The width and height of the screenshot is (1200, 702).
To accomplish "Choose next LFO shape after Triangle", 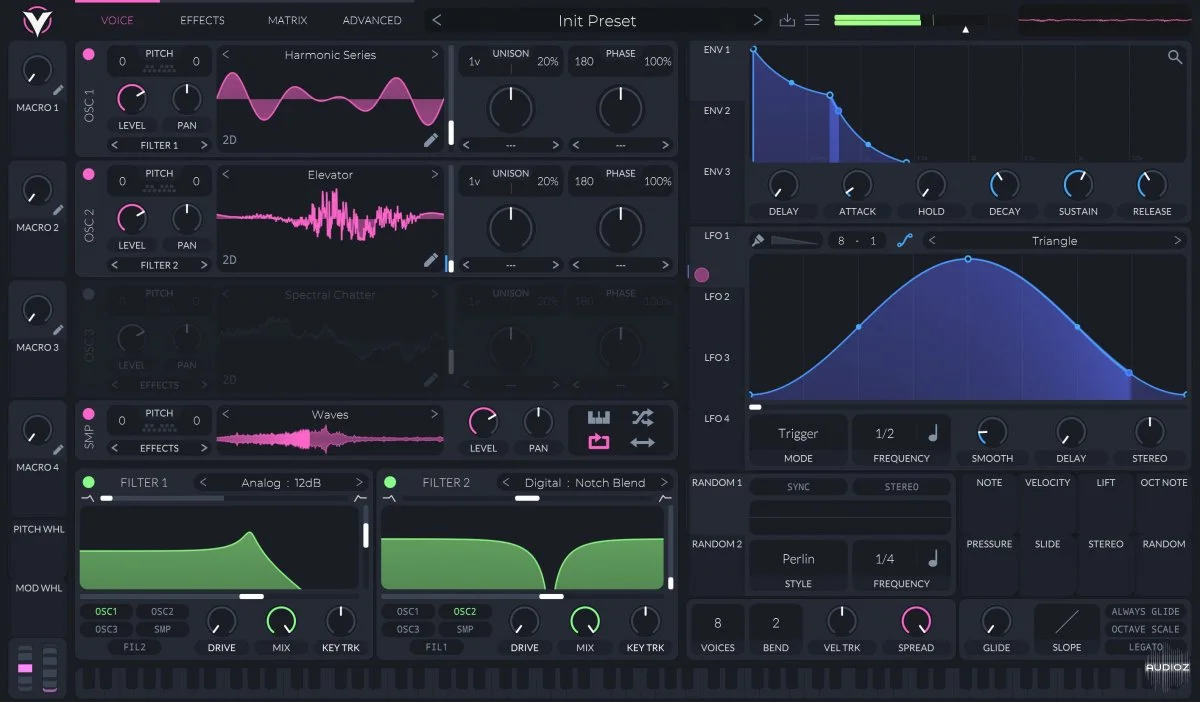I will click(x=1177, y=241).
